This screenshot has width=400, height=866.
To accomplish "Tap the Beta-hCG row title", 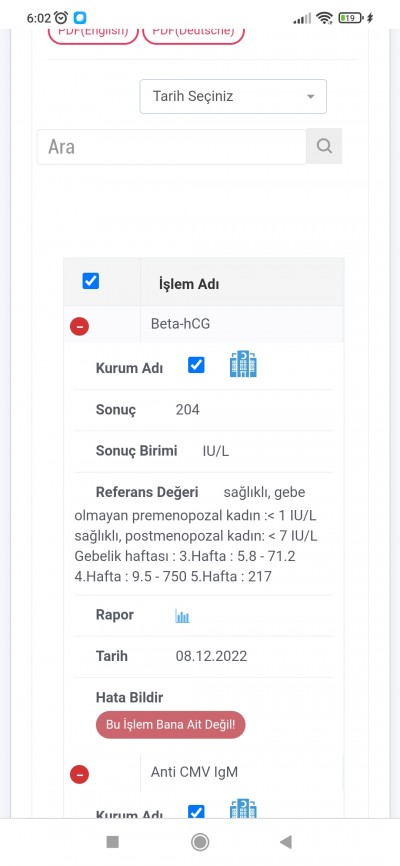I will 180,324.
